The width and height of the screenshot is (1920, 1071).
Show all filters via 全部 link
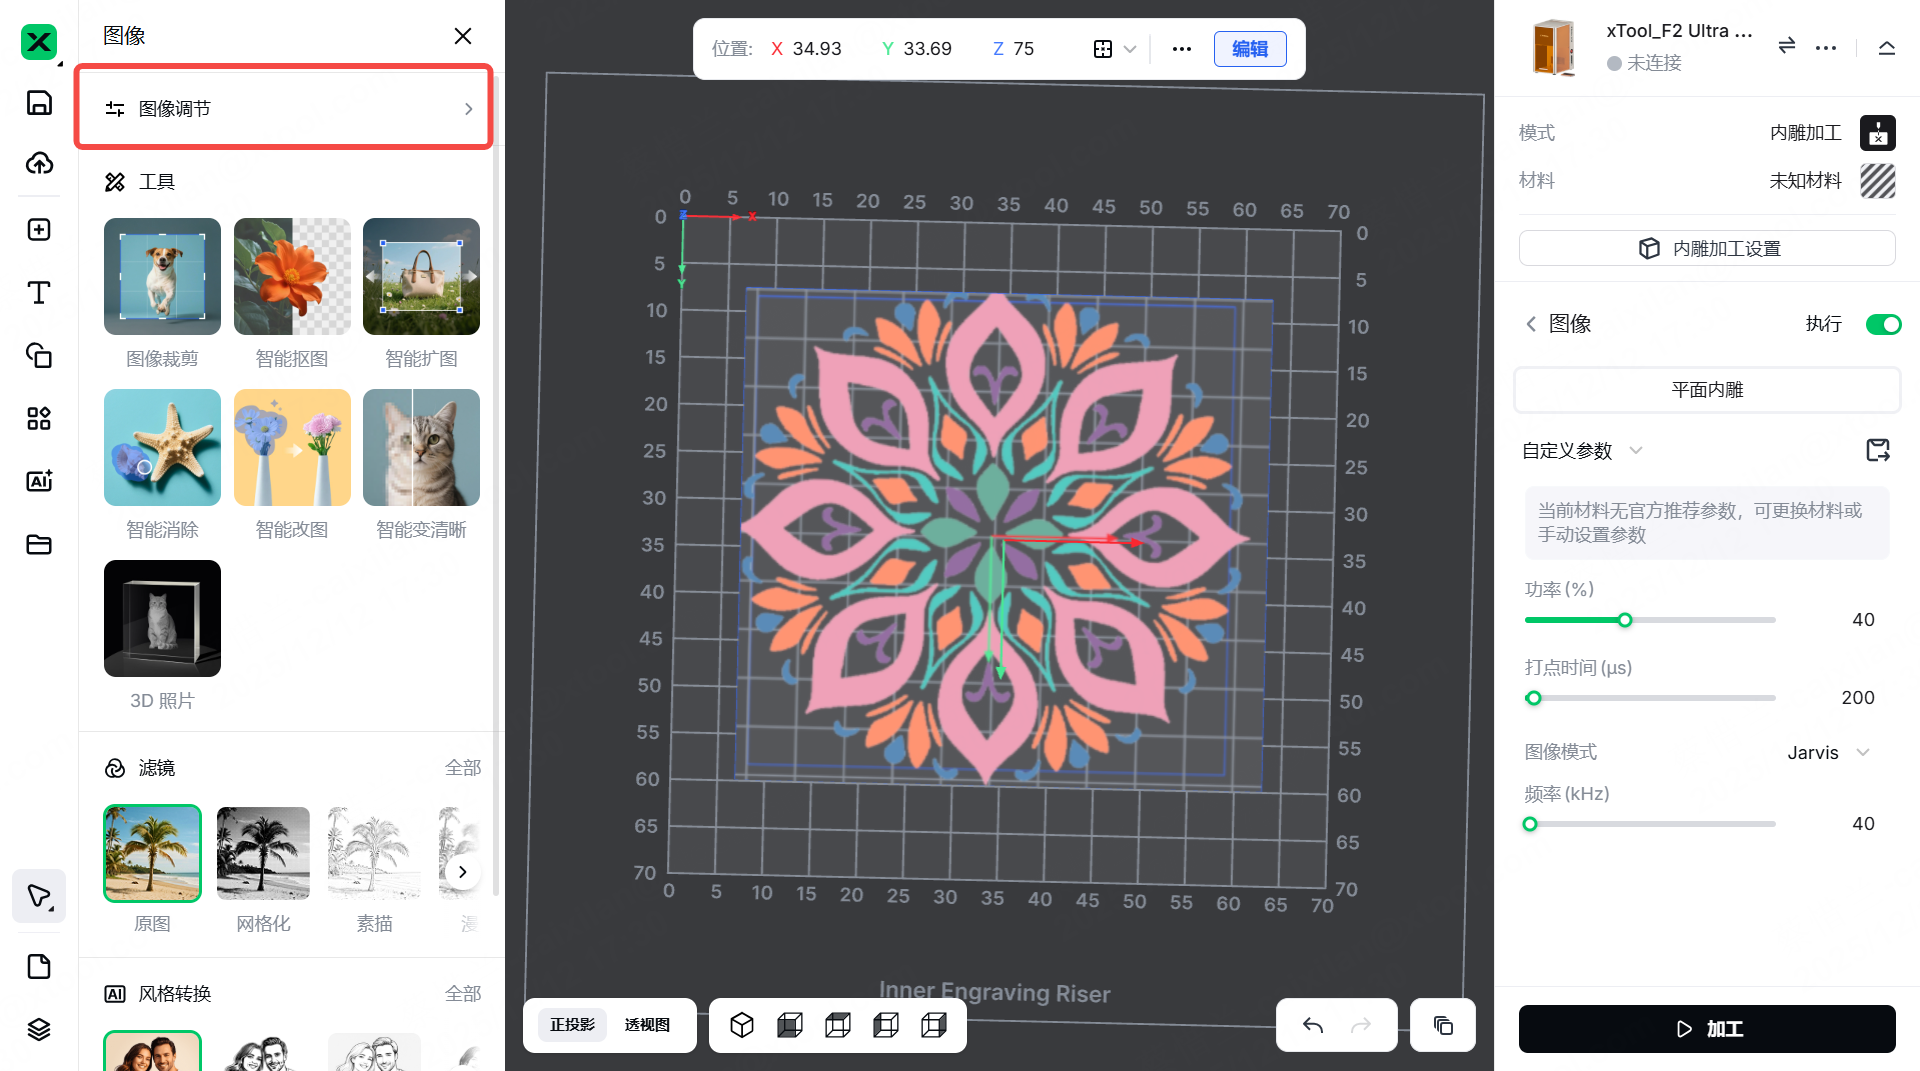tap(463, 768)
